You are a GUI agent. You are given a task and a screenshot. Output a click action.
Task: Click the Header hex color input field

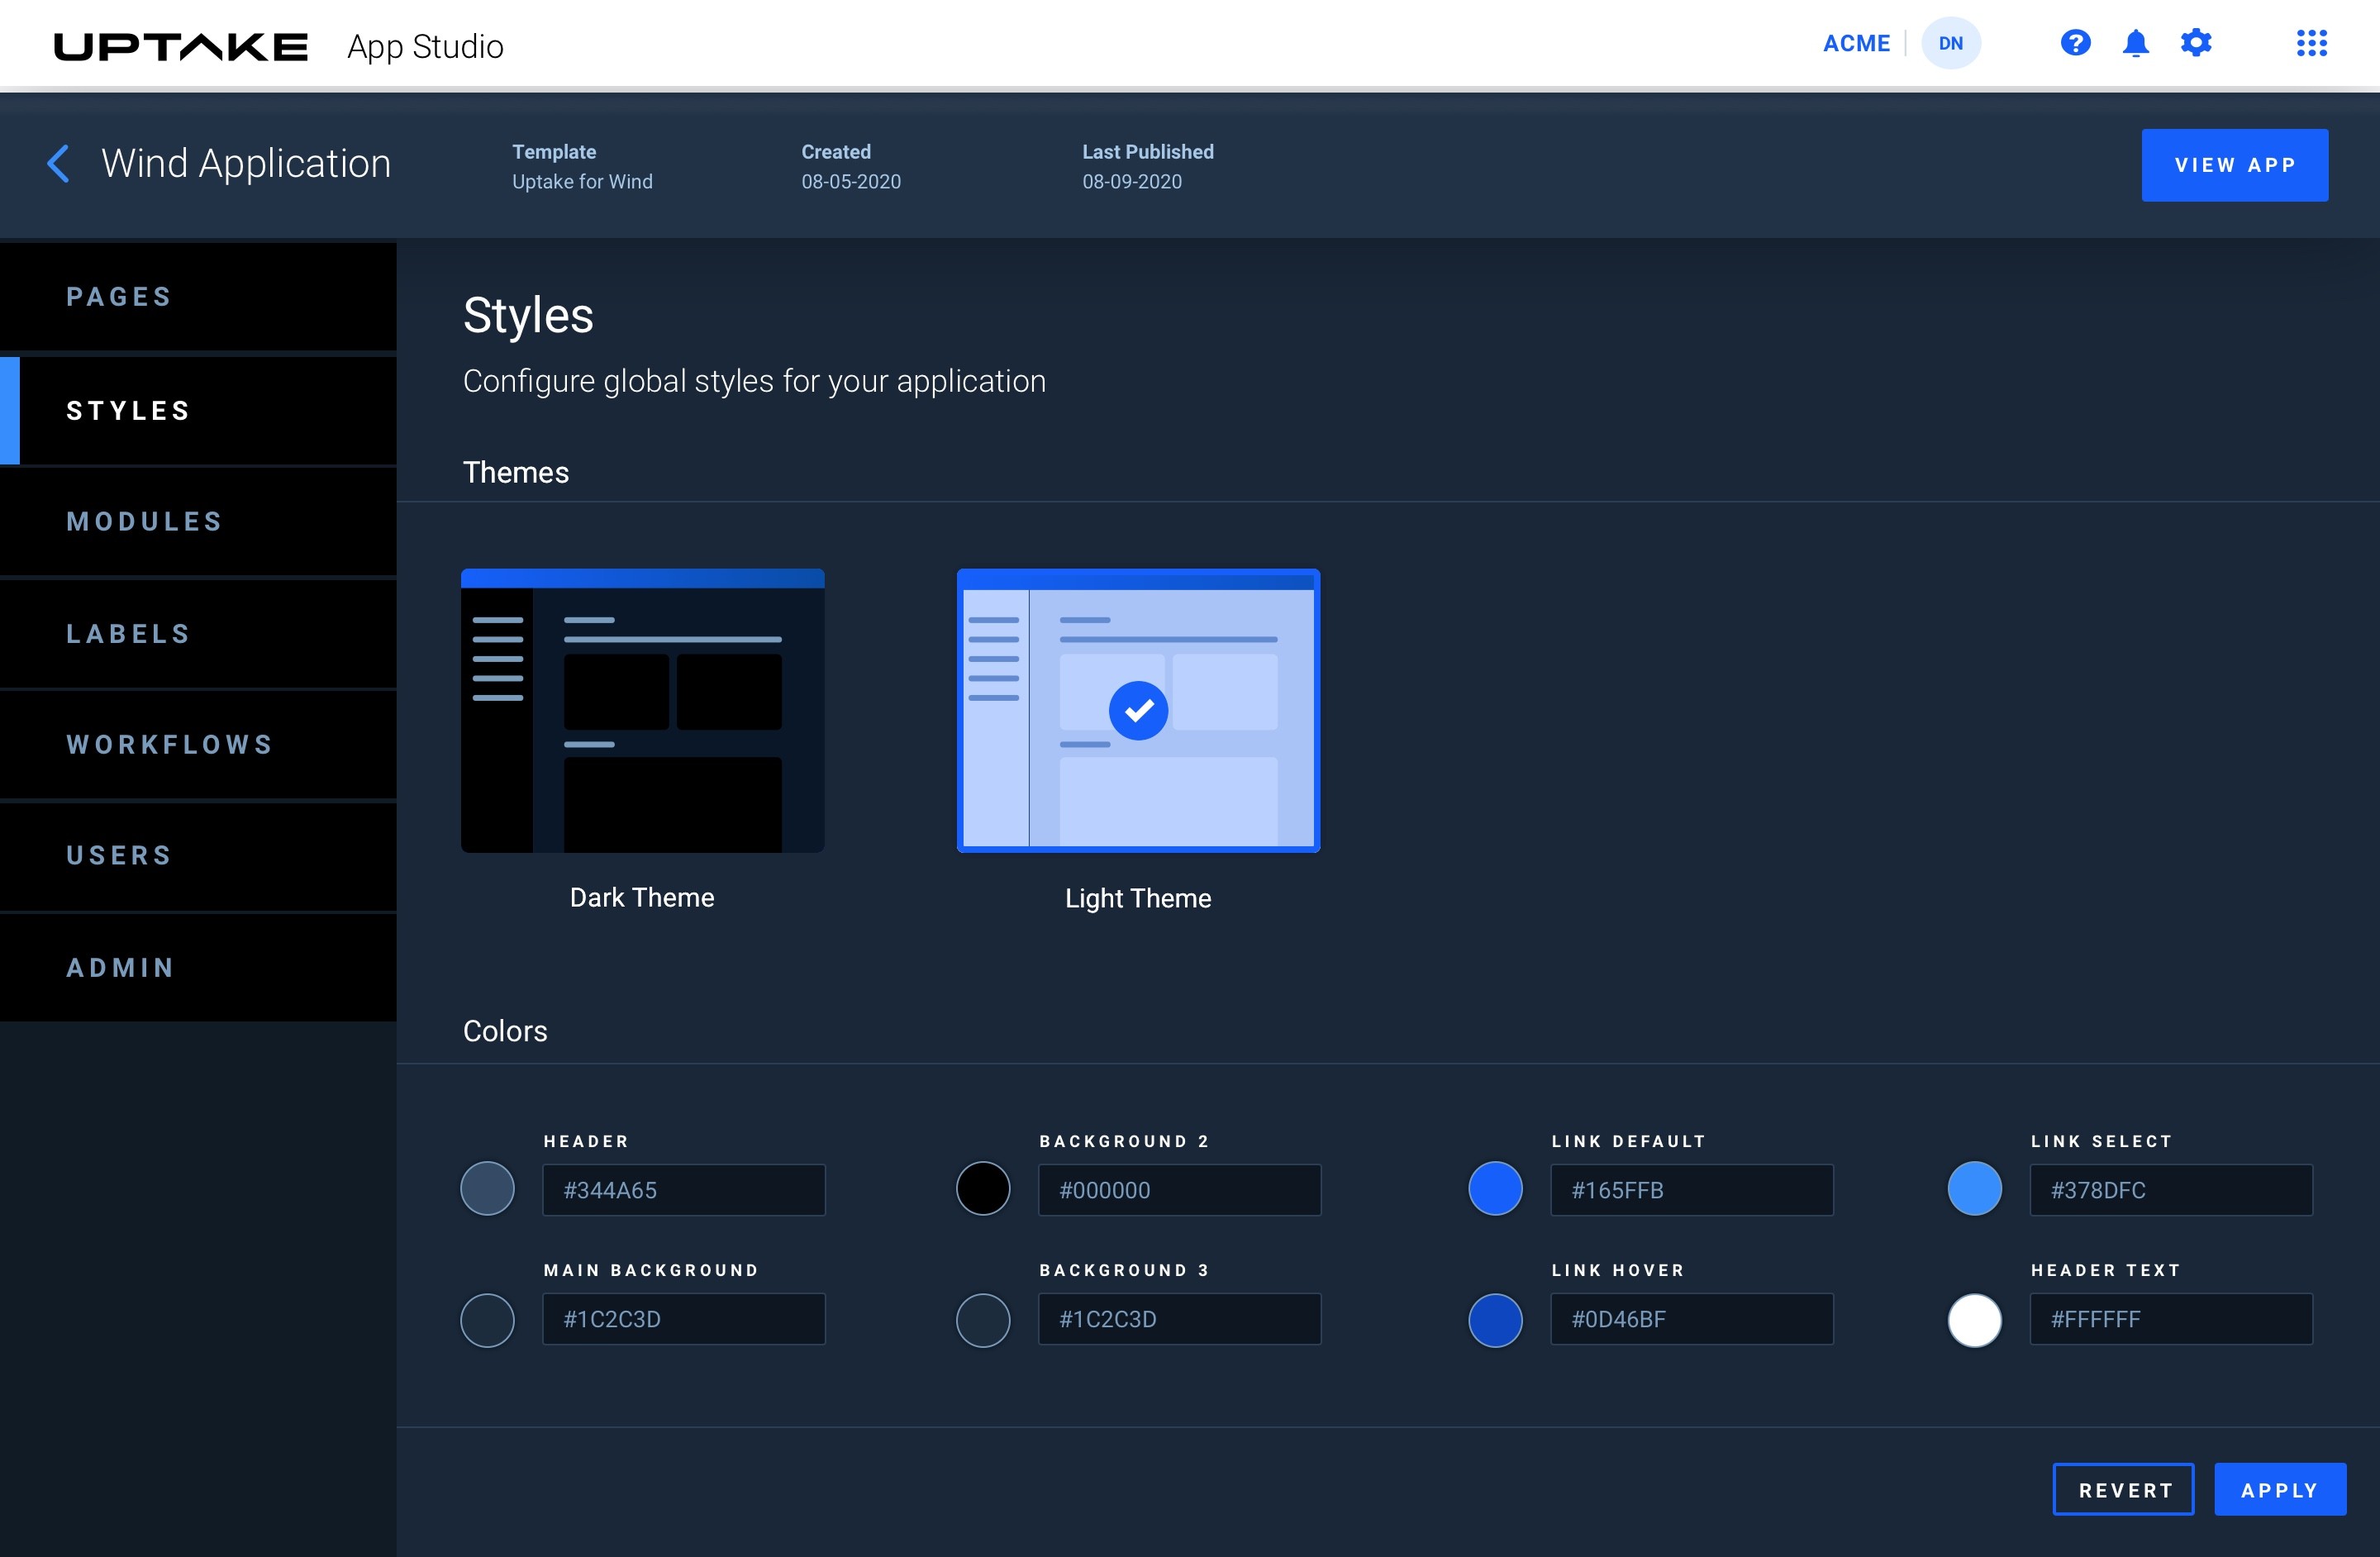click(683, 1190)
